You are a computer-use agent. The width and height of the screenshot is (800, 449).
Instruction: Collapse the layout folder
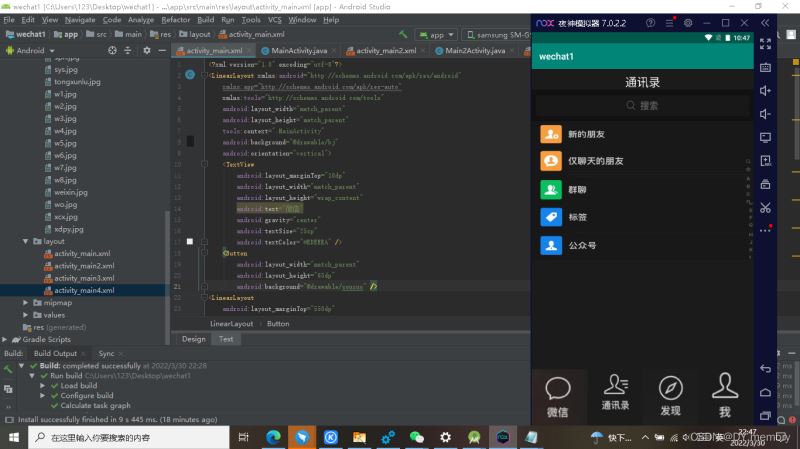(x=26, y=241)
